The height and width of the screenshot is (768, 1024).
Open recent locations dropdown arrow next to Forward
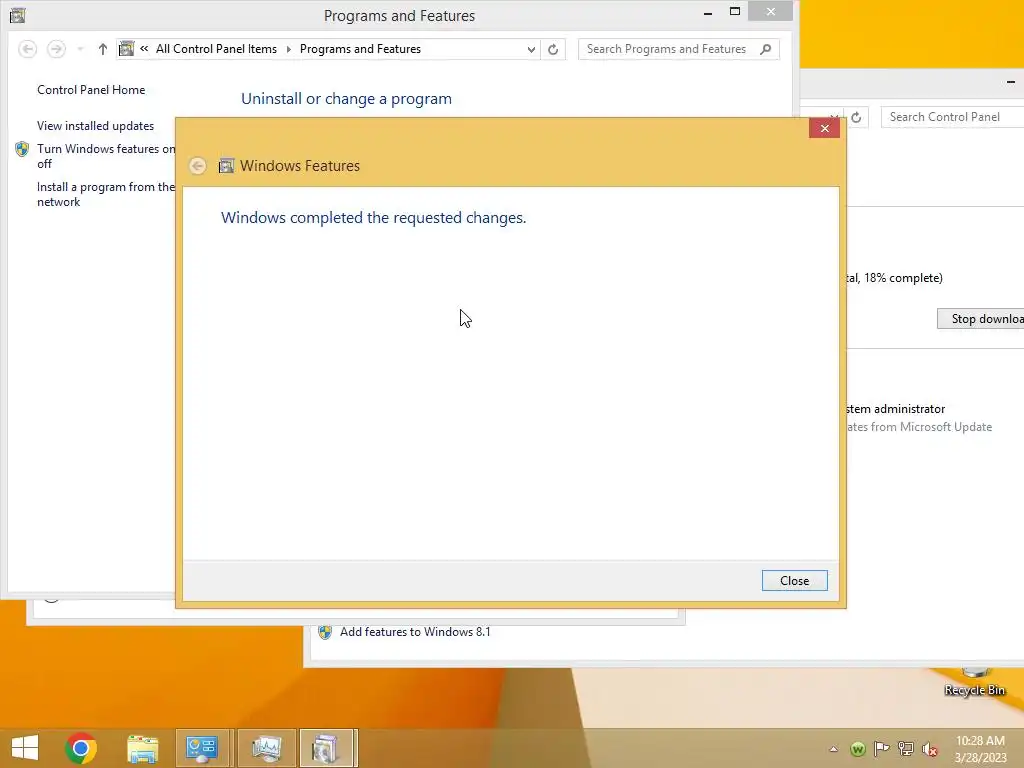[80, 49]
